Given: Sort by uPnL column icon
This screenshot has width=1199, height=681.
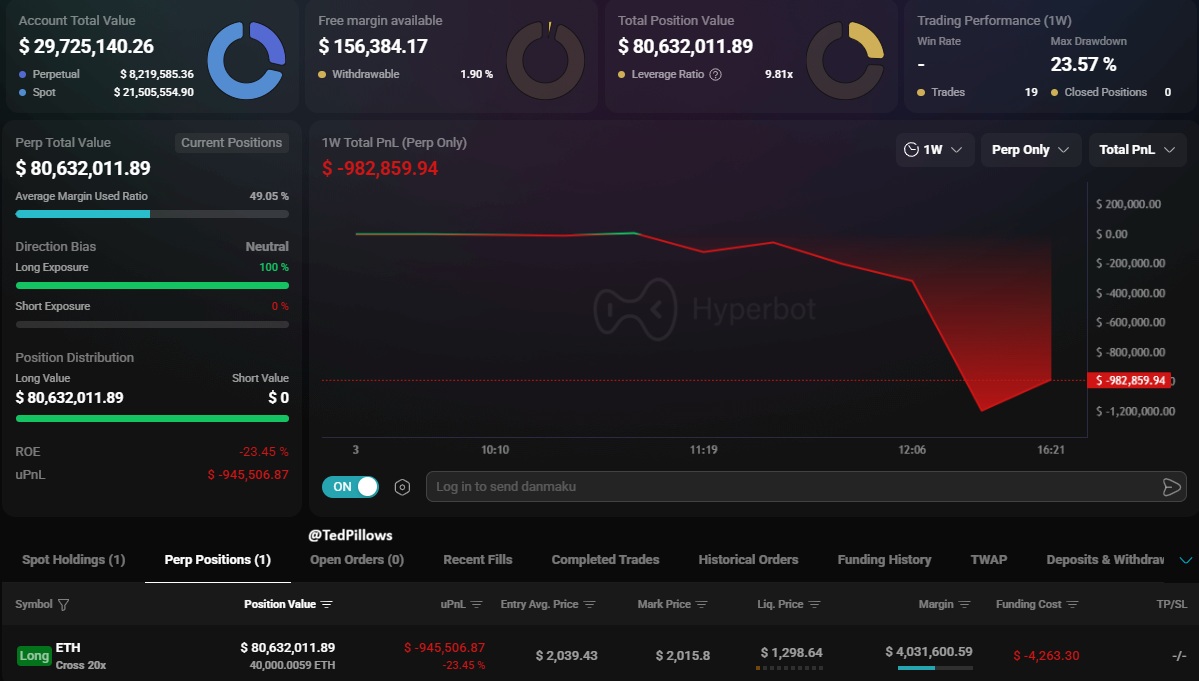Looking at the screenshot, I should tap(476, 605).
